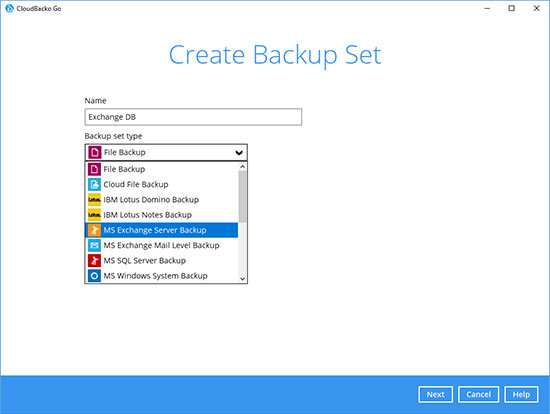
Task: Choose Cloud File Backup option
Action: pyautogui.click(x=161, y=185)
